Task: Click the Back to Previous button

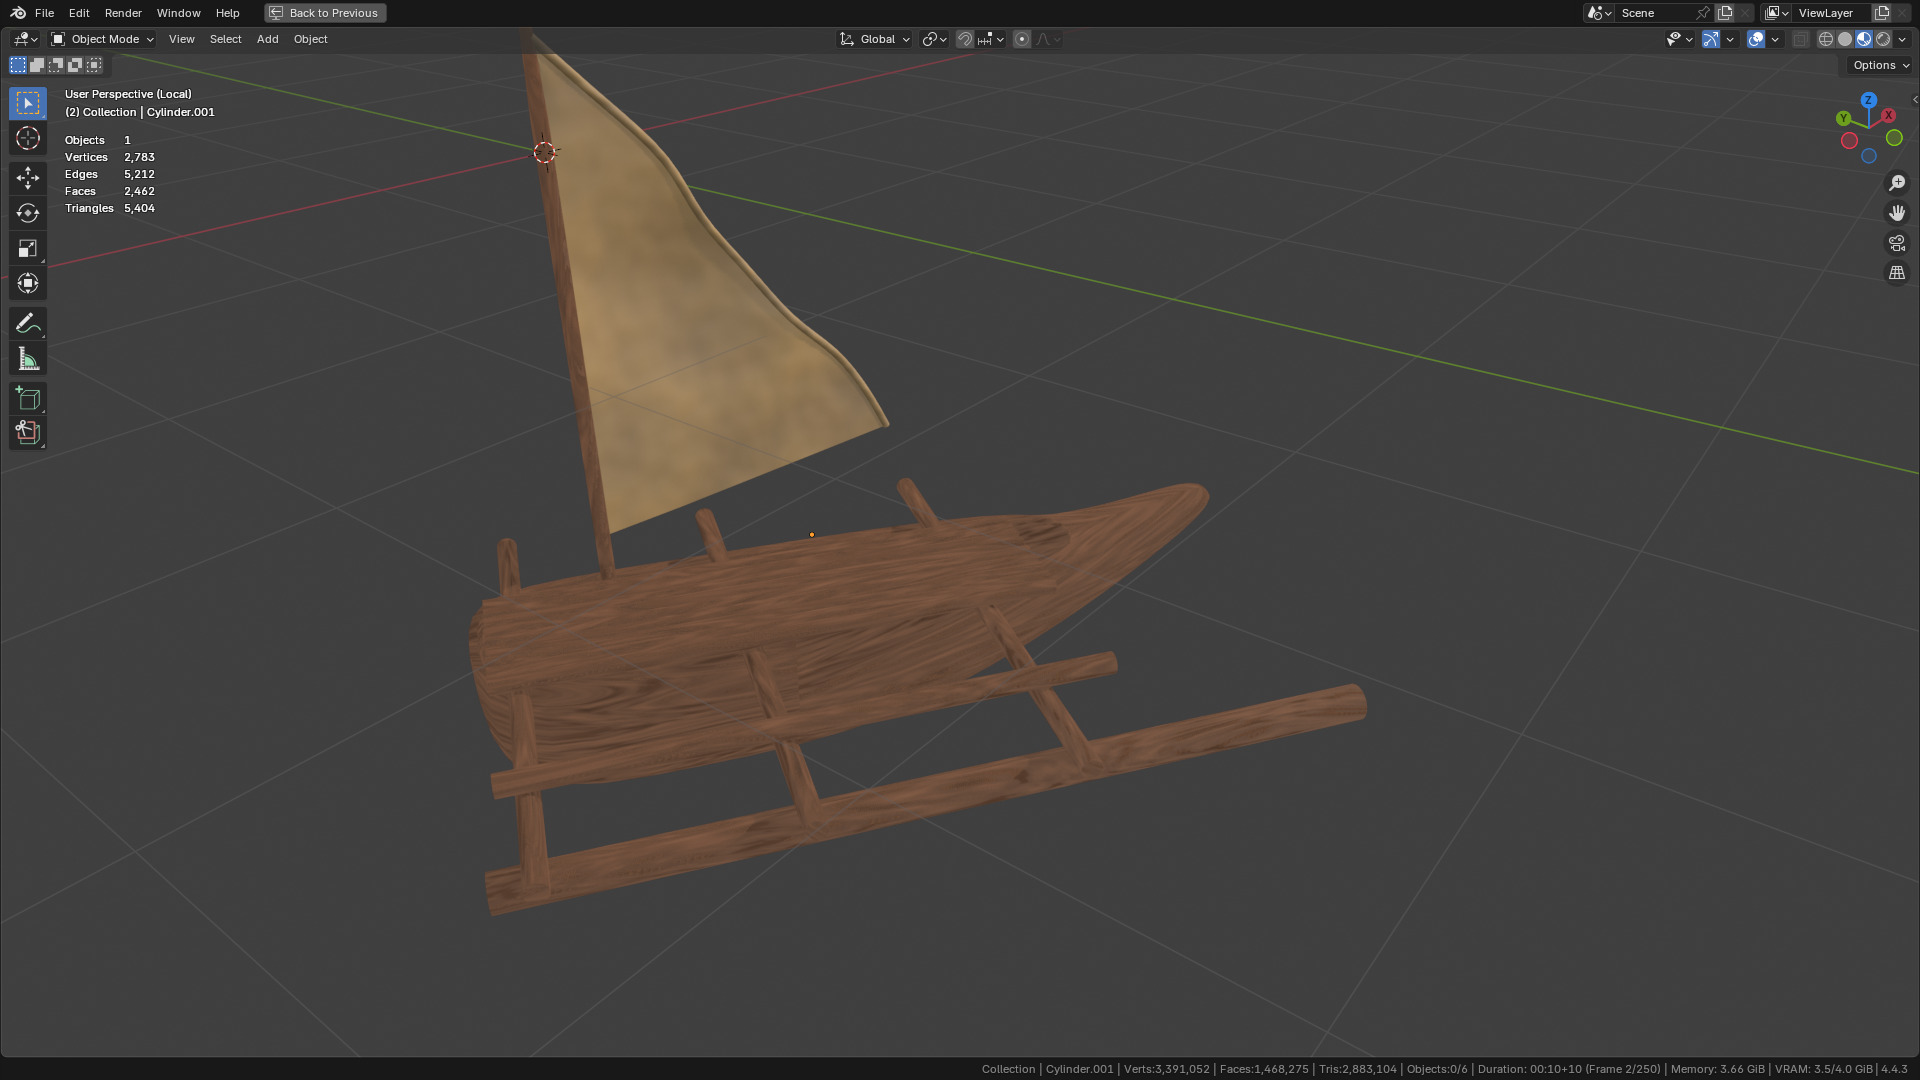Action: tap(325, 13)
